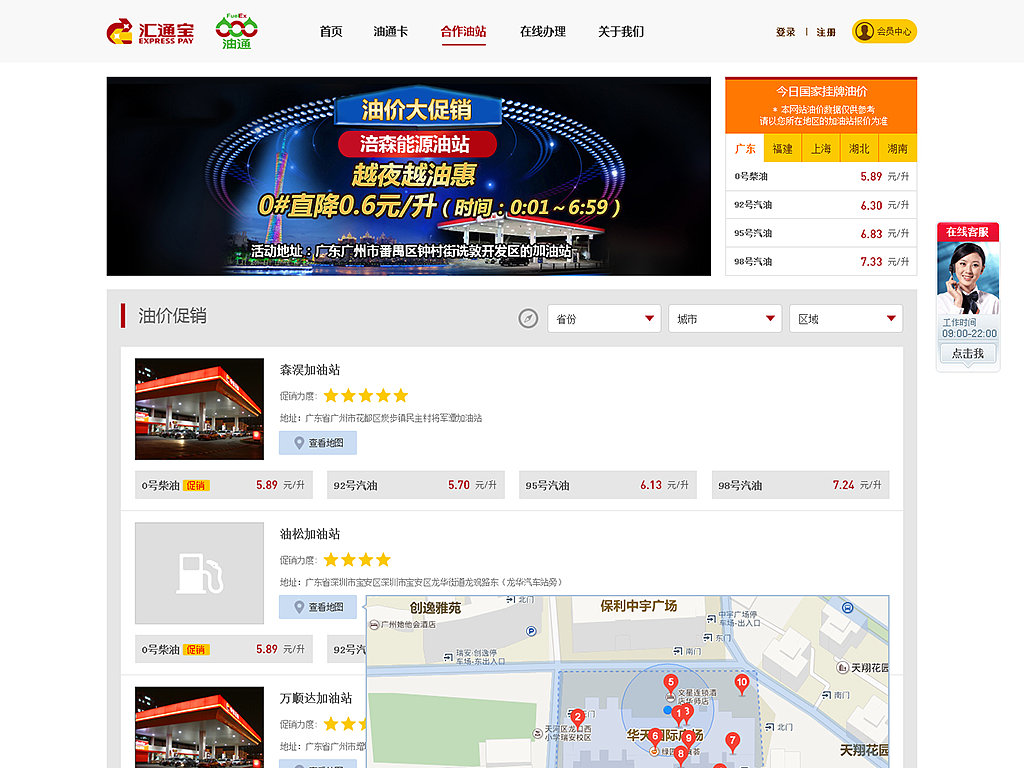Select the 合作油站 menu item

(x=463, y=31)
